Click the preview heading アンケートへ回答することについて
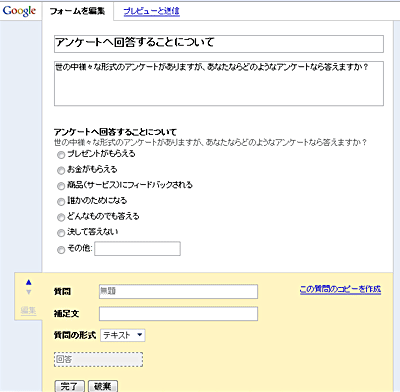Screen dimensions: 400x392 [x=115, y=132]
